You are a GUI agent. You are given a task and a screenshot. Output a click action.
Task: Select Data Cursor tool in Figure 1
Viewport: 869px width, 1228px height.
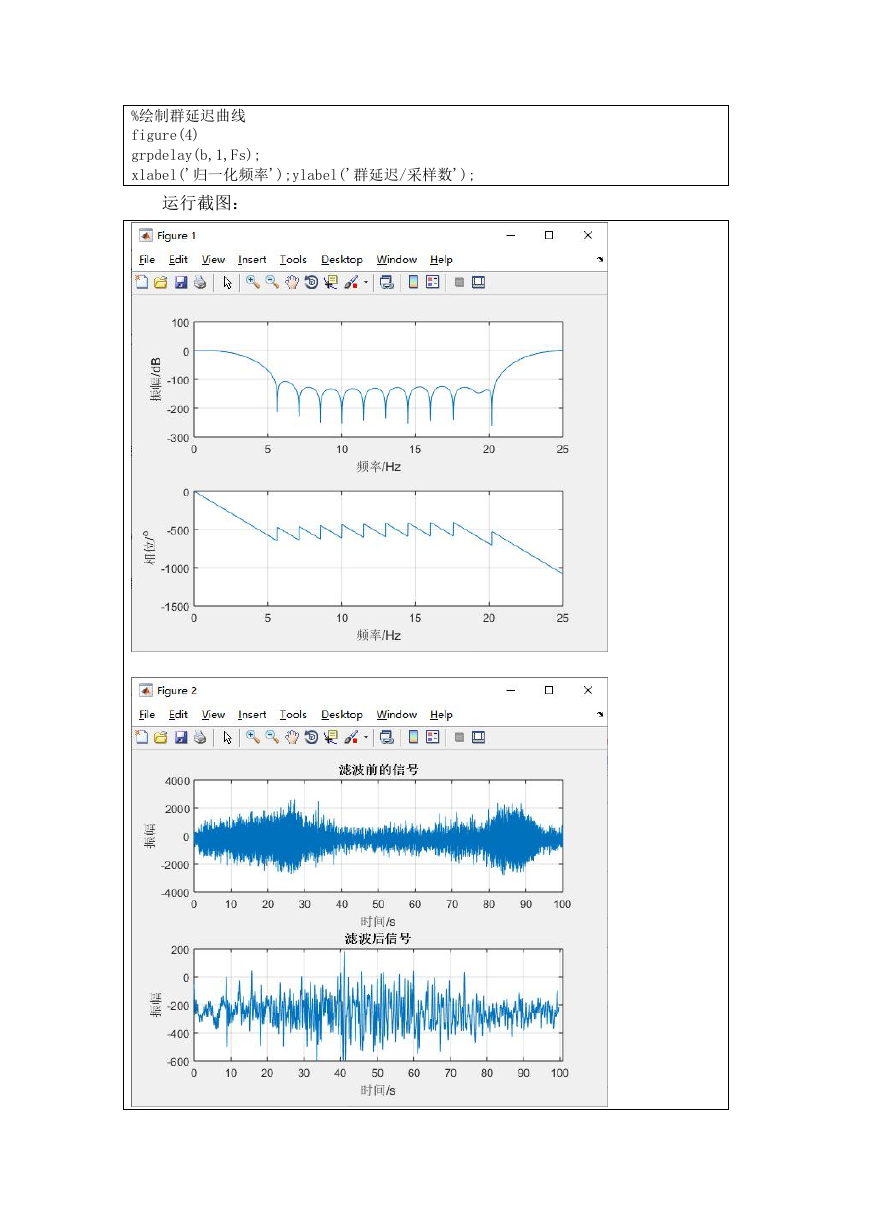click(x=330, y=283)
